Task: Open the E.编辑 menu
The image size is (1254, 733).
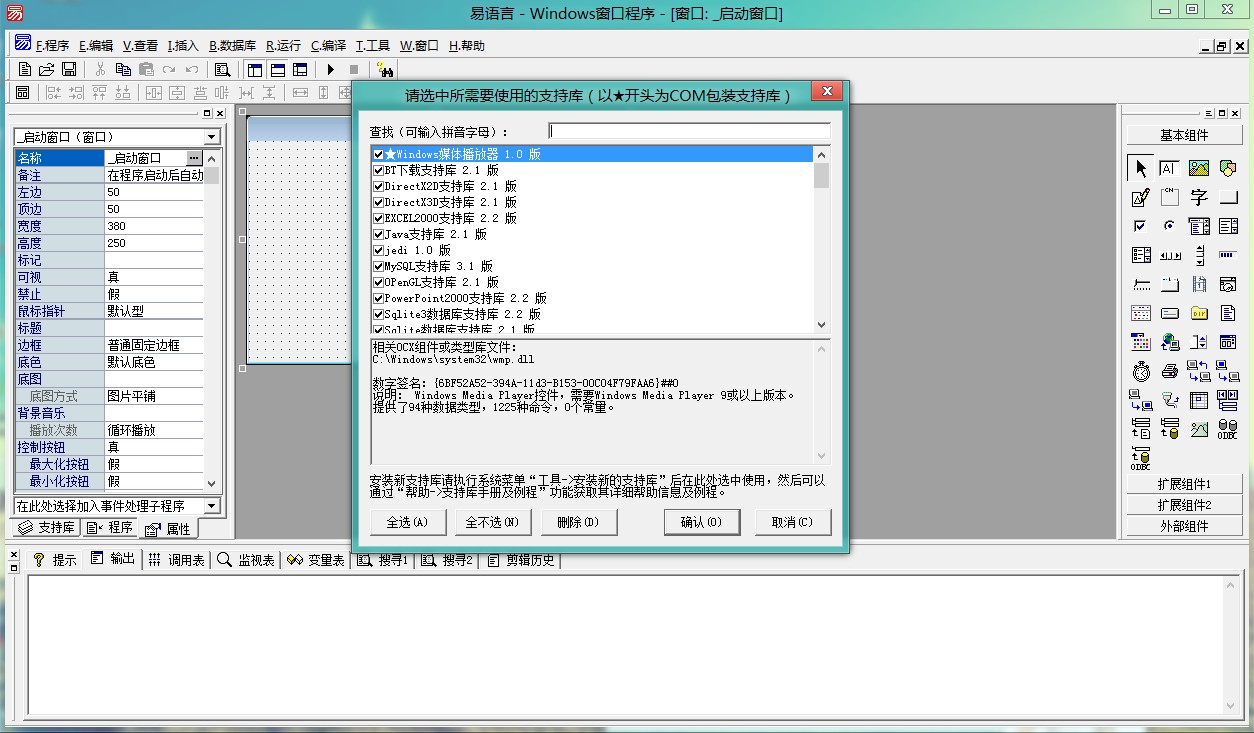Action: (96, 45)
